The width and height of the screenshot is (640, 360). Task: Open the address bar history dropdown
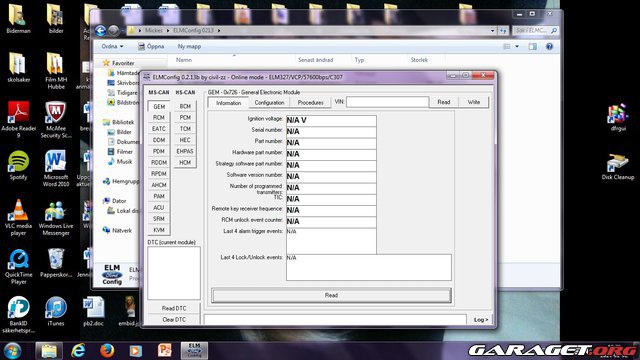click(x=492, y=31)
